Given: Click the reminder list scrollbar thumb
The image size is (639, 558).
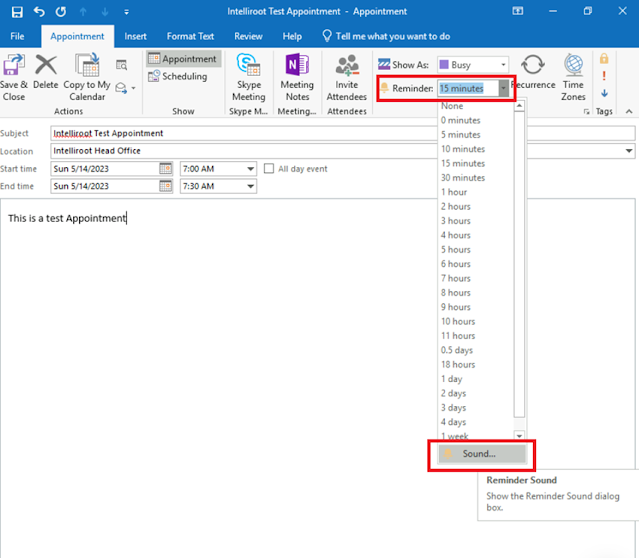Looking at the screenshot, I should tap(519, 264).
